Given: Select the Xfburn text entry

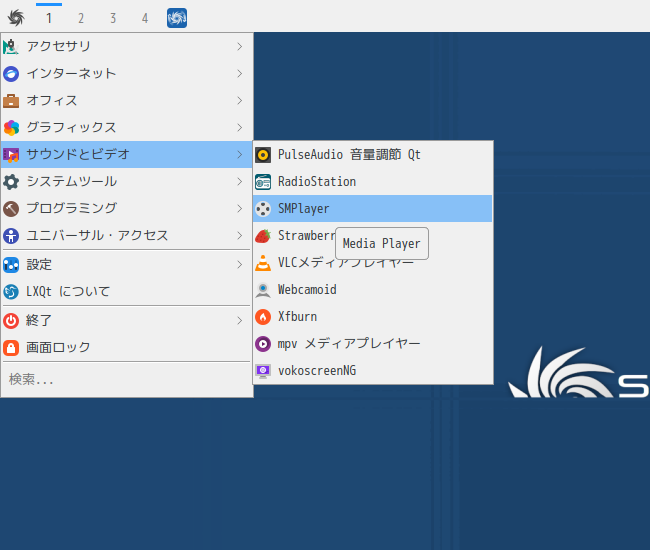Looking at the screenshot, I should (297, 317).
